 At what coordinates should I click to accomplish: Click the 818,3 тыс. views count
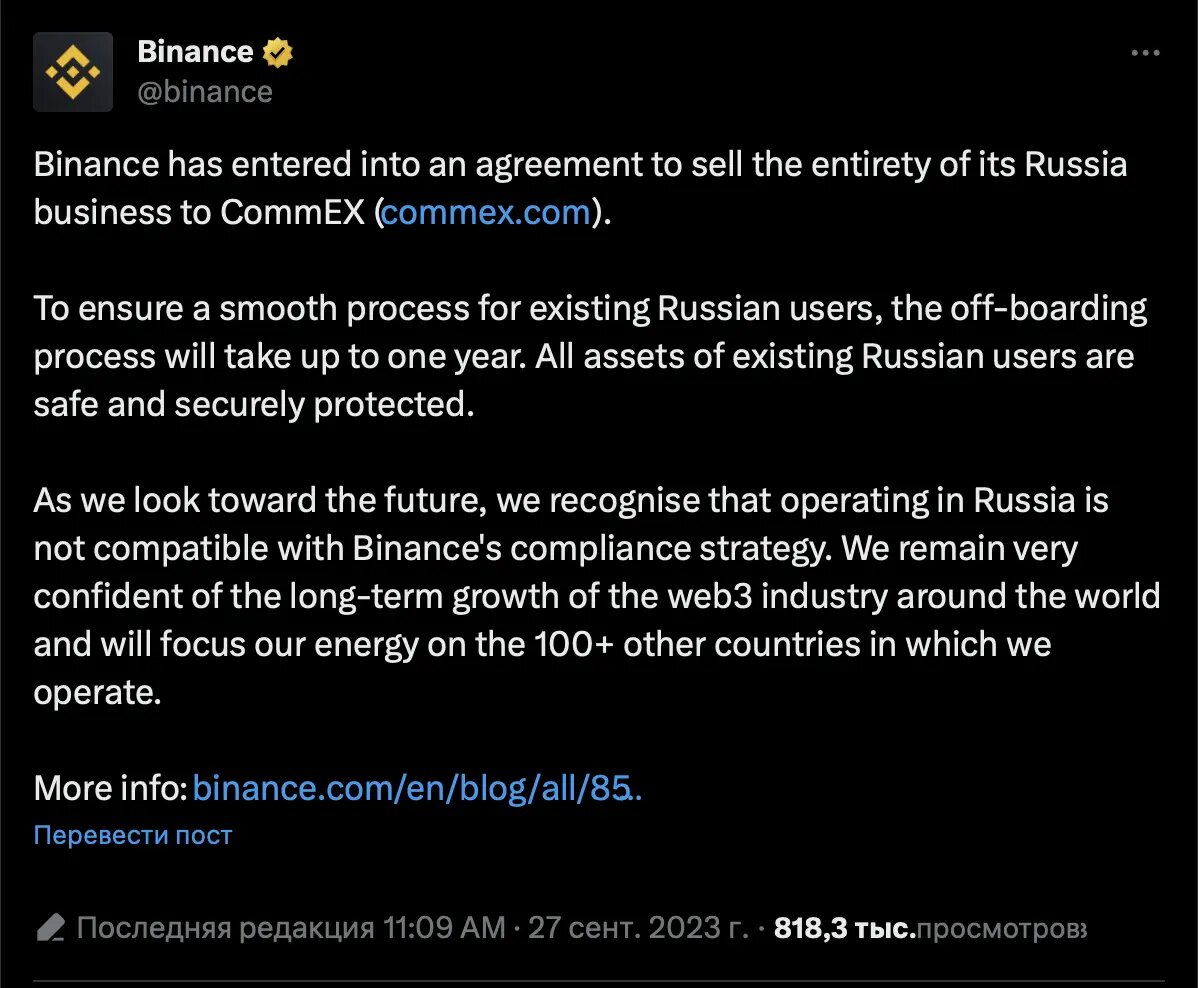844,928
